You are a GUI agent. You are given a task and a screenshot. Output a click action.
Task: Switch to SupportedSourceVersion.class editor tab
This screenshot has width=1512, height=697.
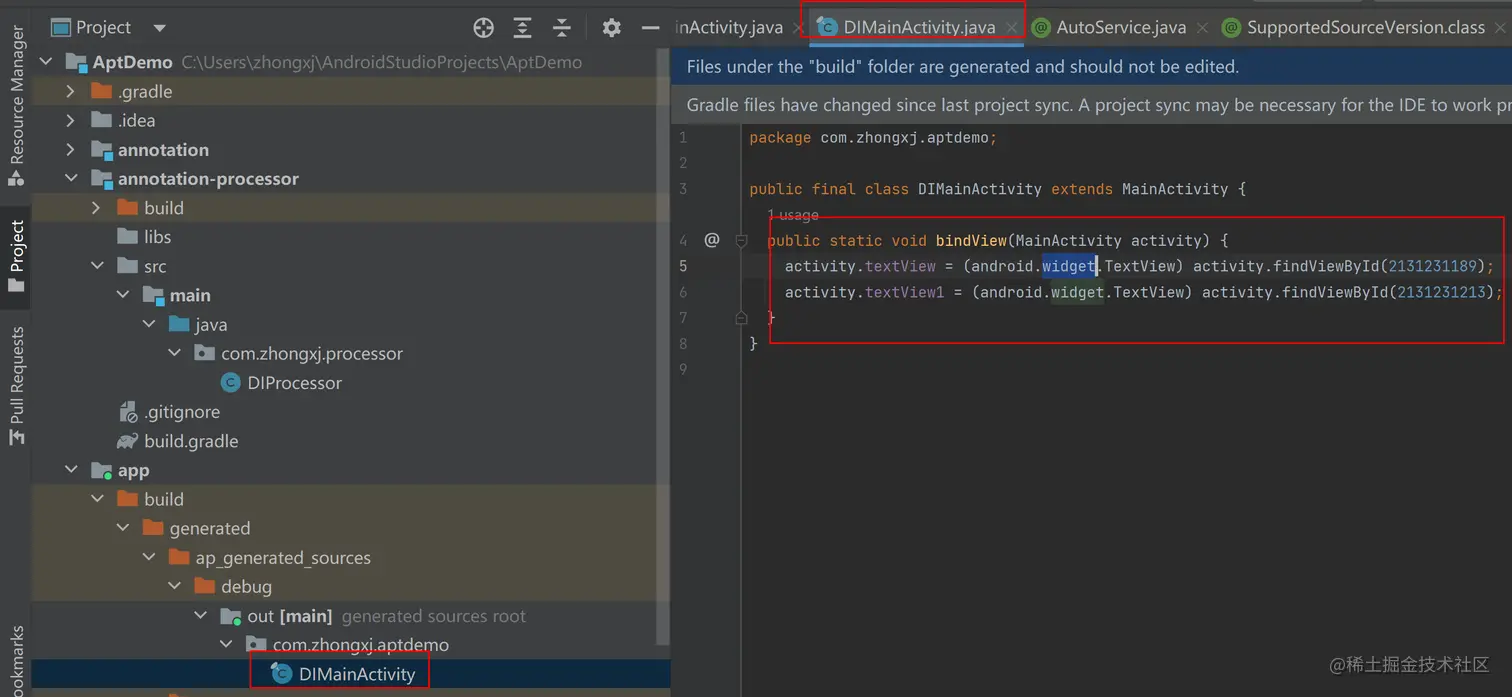[x=1365, y=27]
